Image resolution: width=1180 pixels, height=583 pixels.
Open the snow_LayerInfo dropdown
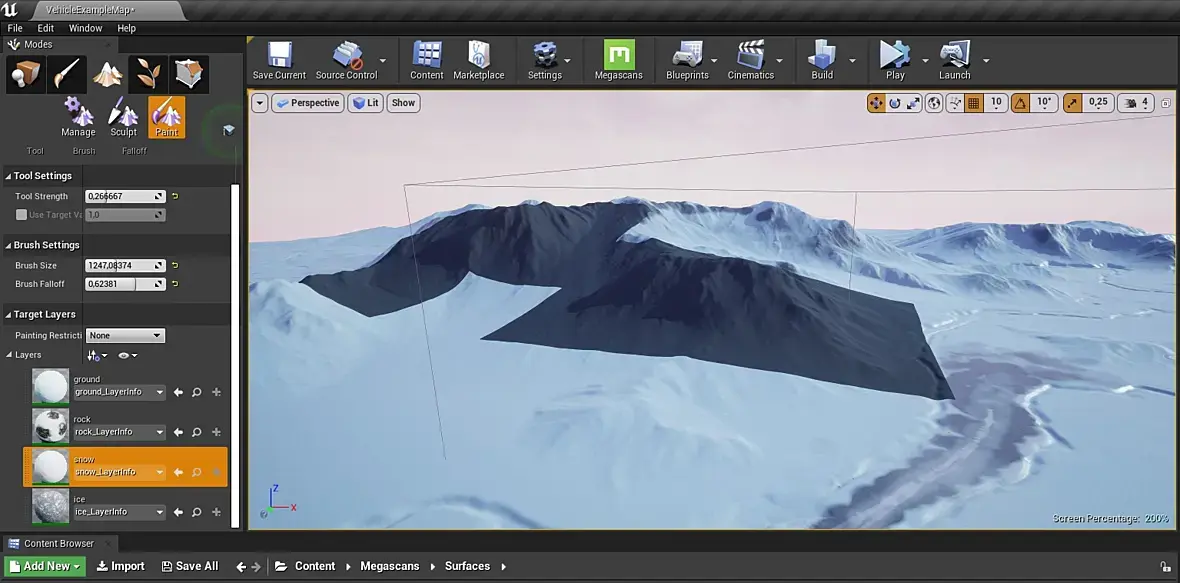pyautogui.click(x=119, y=472)
